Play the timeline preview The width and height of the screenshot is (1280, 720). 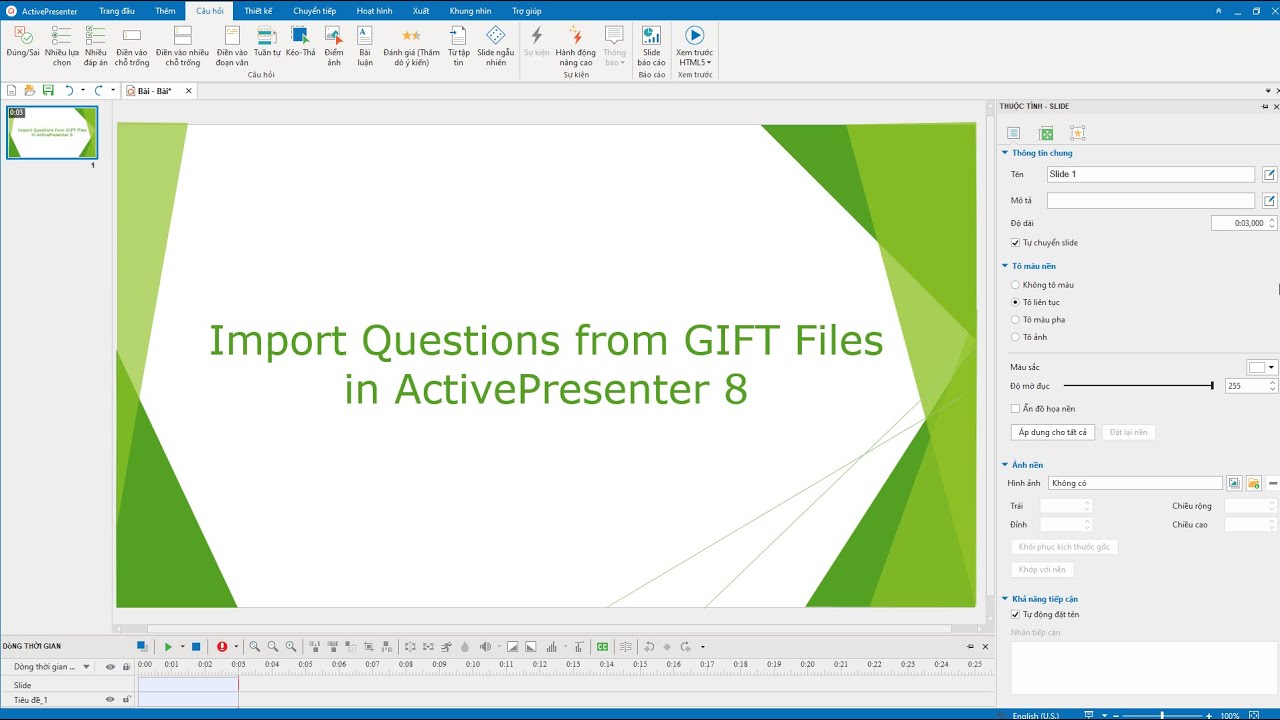(x=168, y=647)
